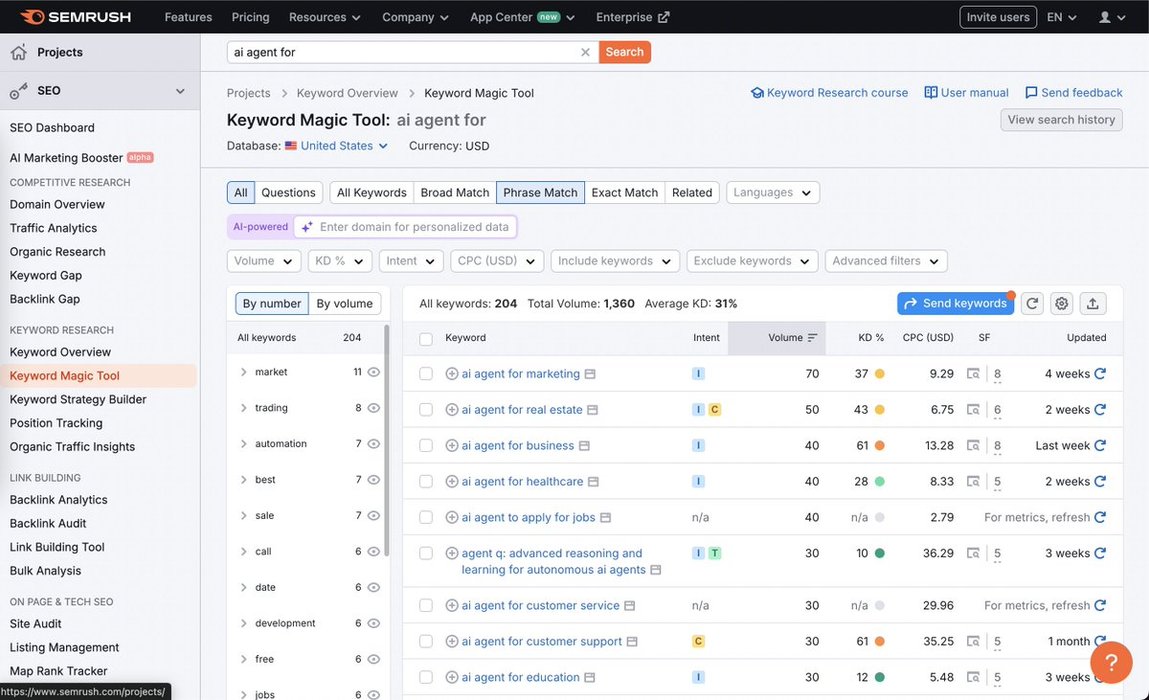This screenshot has height=700, width=1149.
Task: Open the Exclude keywords dropdown
Action: tap(752, 261)
